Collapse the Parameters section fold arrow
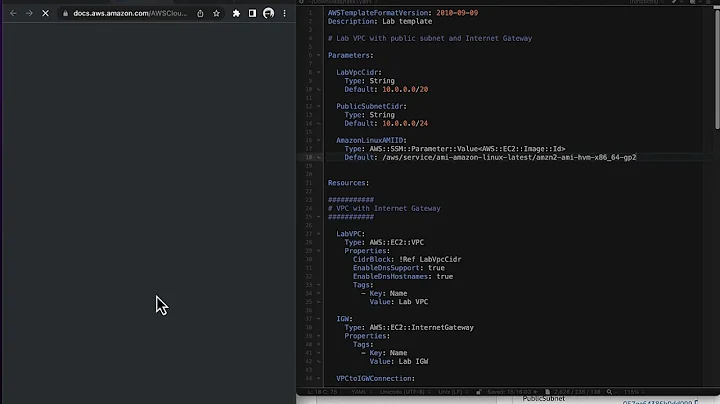Viewport: 720px width, 404px height. (318, 55)
